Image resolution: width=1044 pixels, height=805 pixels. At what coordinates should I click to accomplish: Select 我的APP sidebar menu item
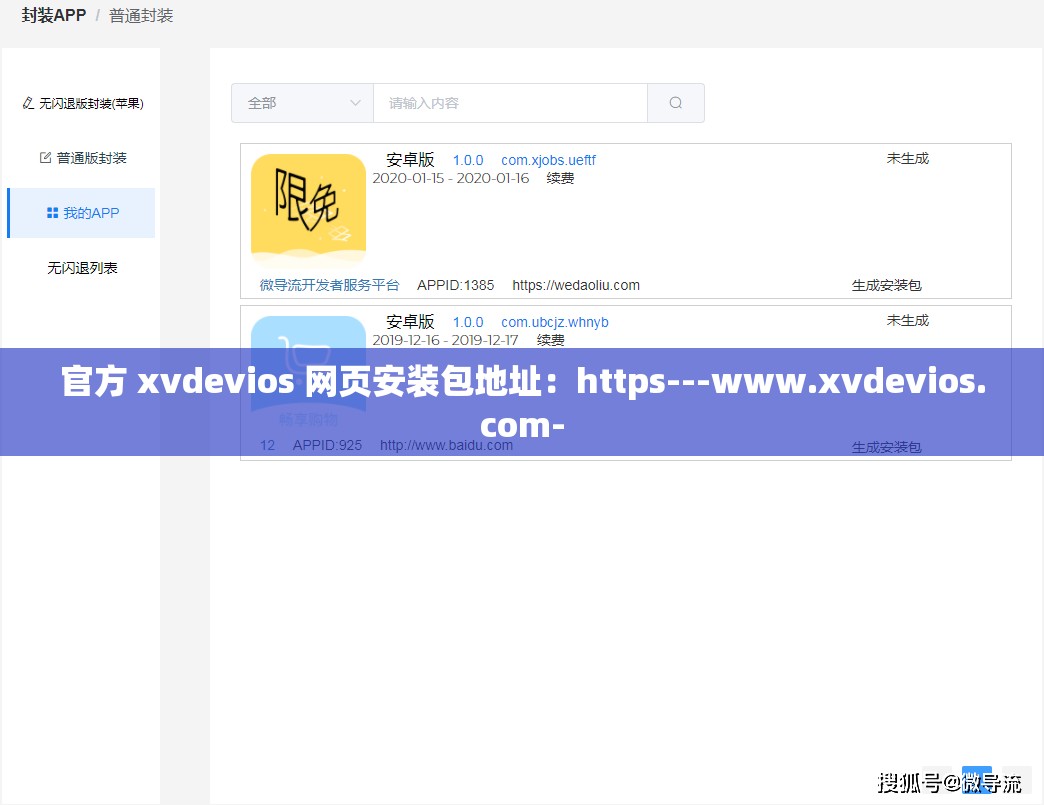81,213
